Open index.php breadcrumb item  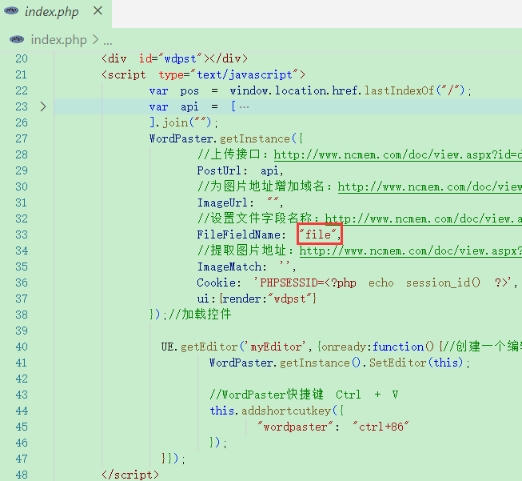point(59,40)
